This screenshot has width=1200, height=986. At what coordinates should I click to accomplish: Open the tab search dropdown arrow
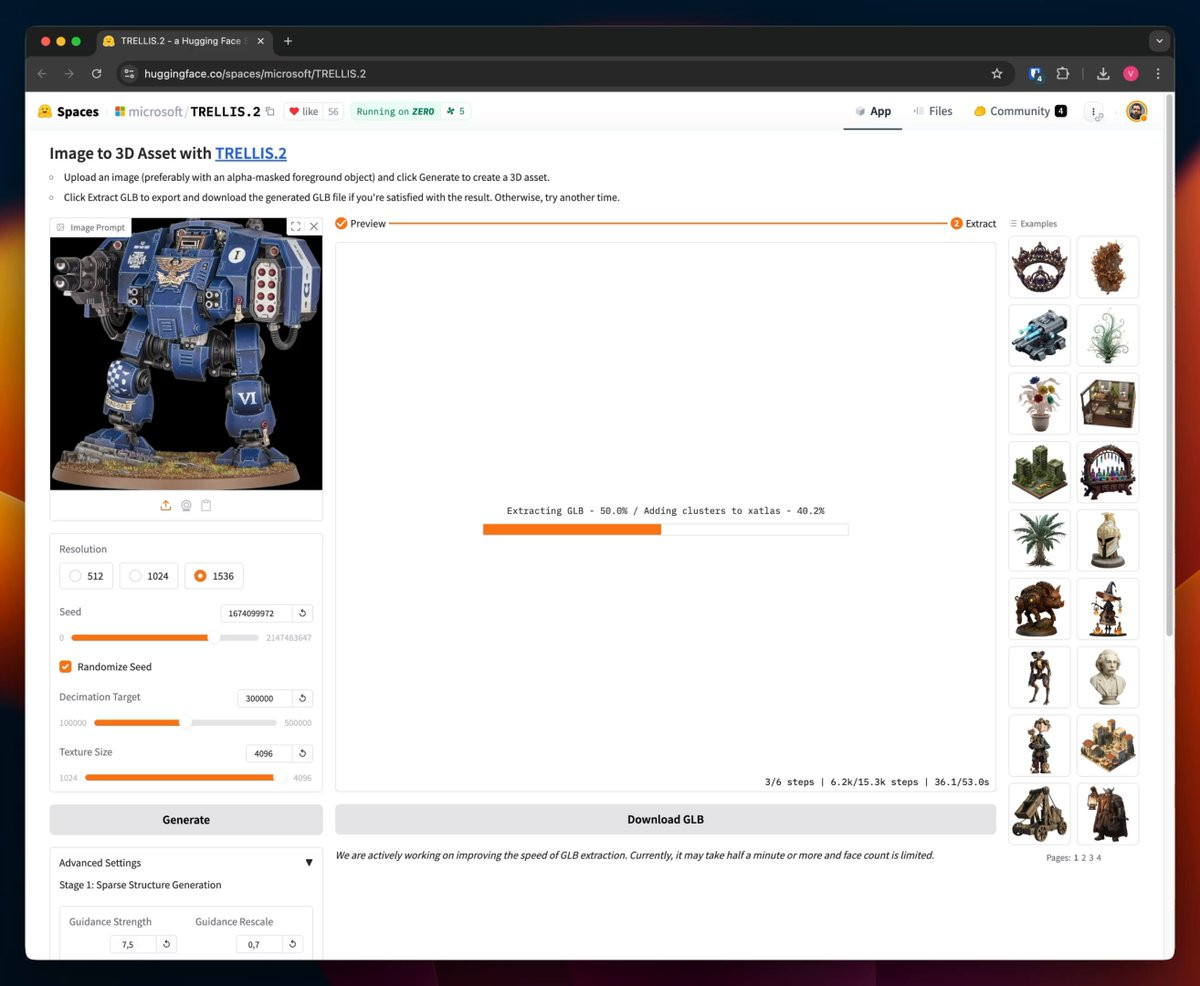click(x=1159, y=41)
